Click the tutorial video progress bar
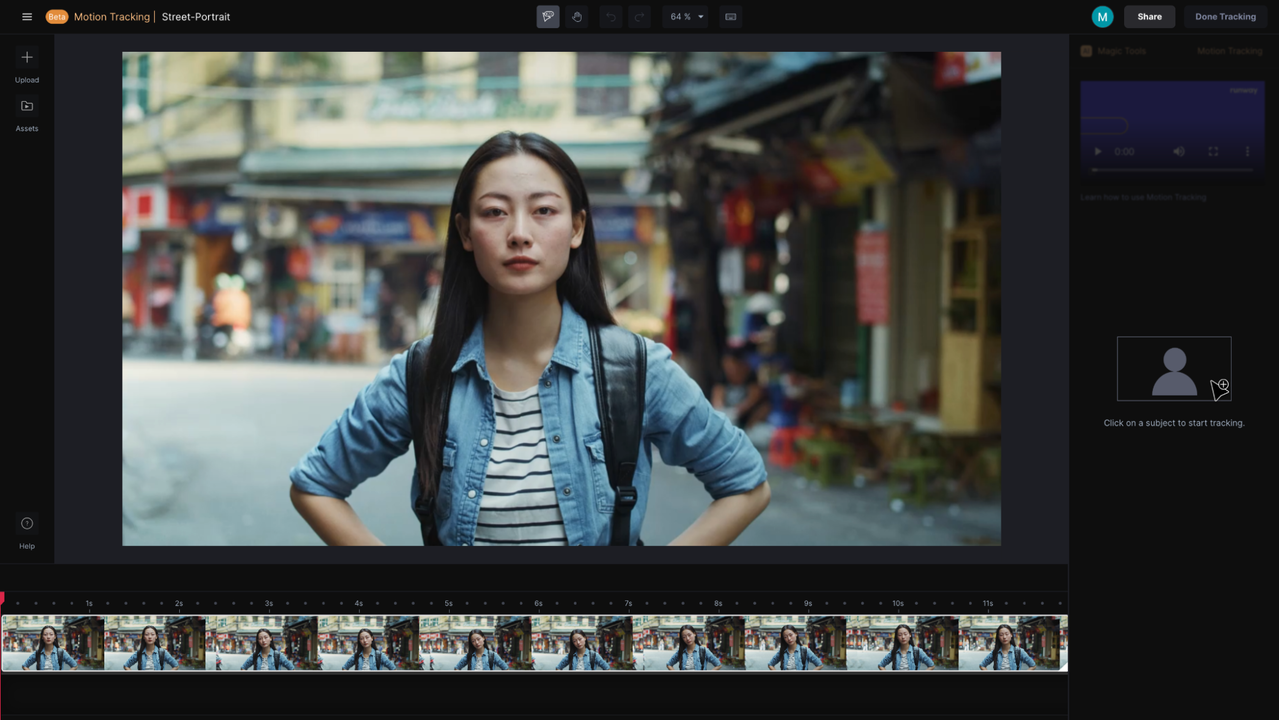The height and width of the screenshot is (720, 1279). (1172, 170)
